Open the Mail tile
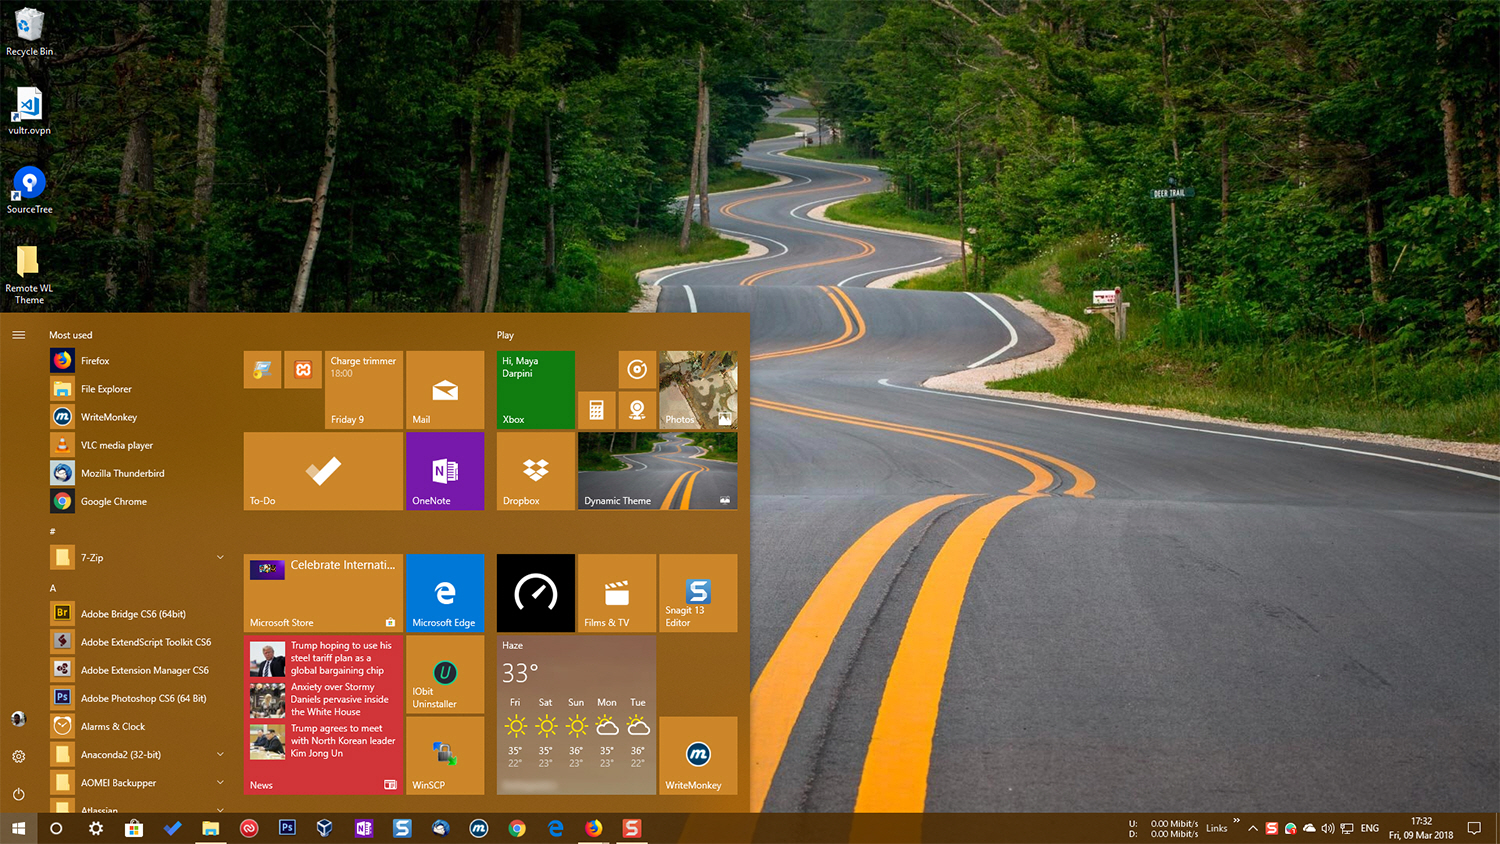Screen dimensions: 1500x844 click(x=445, y=390)
